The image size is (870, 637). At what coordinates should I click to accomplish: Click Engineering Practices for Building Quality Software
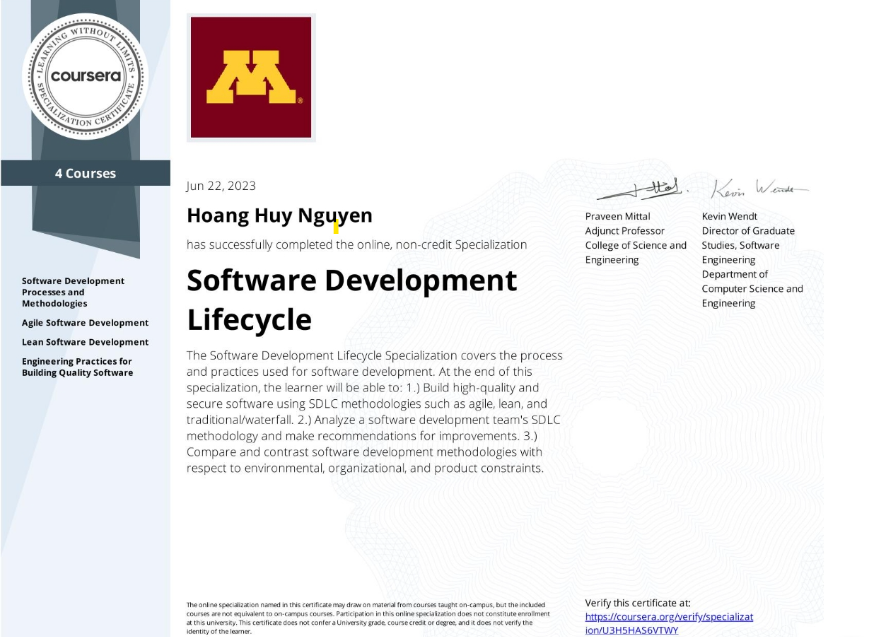(x=77, y=367)
